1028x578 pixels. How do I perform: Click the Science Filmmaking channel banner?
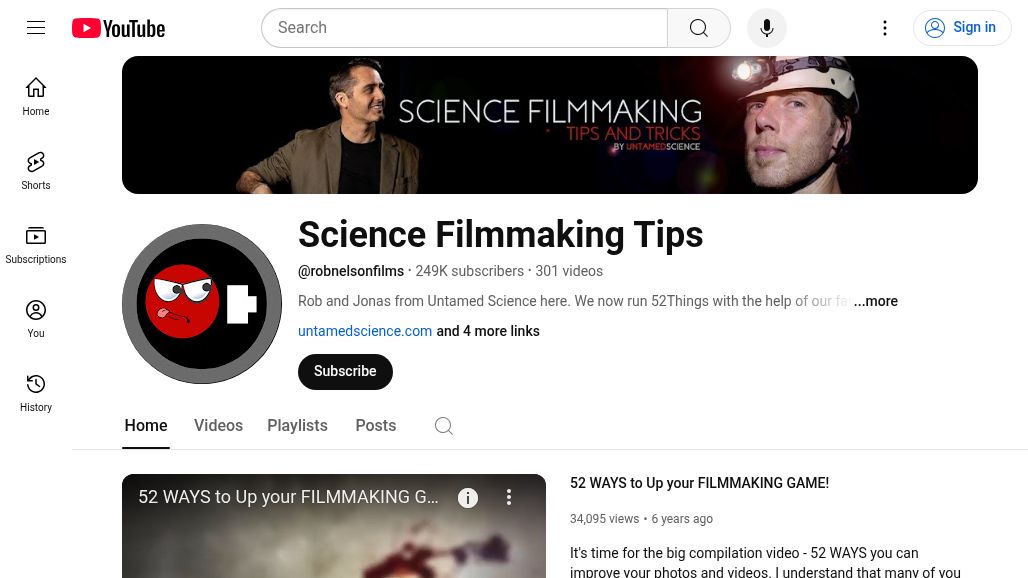click(550, 125)
